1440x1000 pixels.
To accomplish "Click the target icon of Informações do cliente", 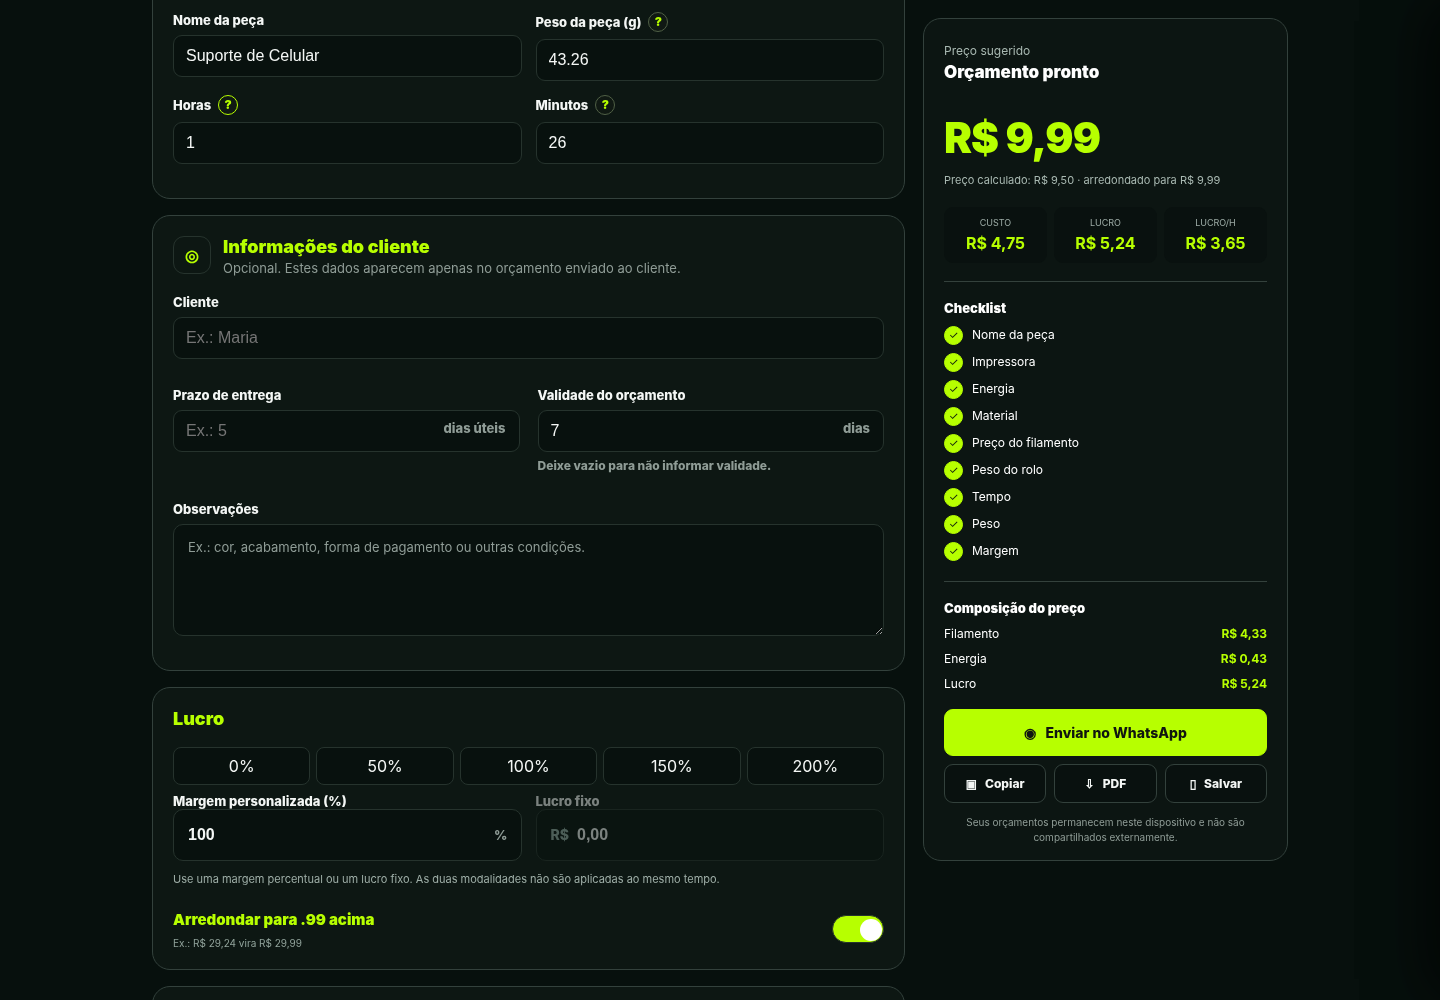I will click(x=192, y=256).
